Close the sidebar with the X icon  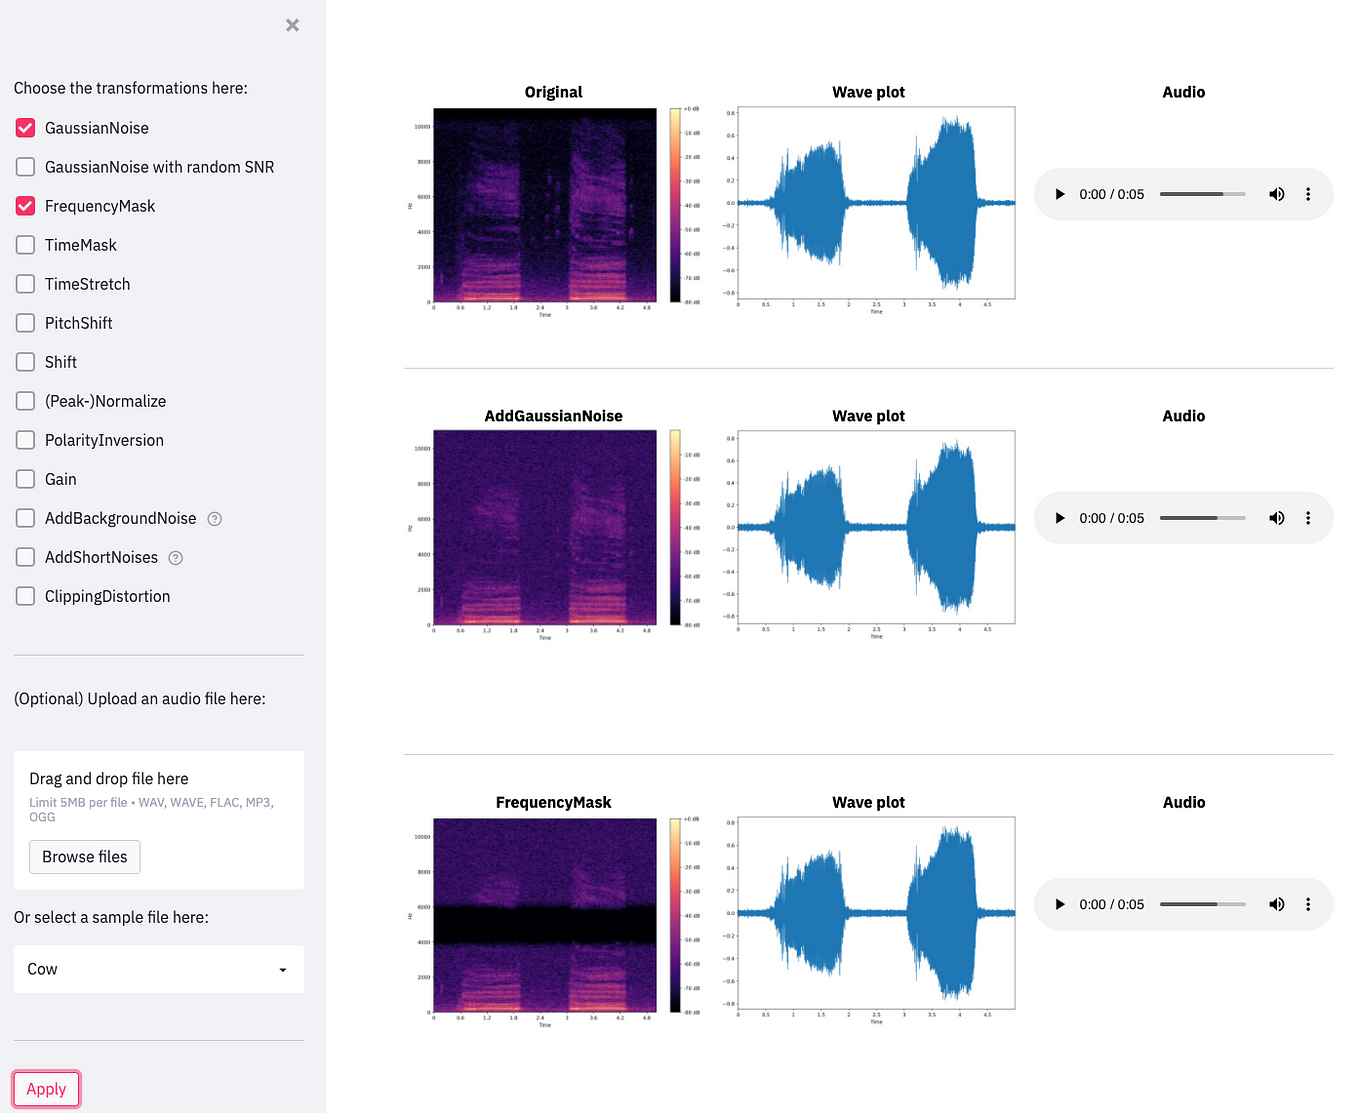[x=291, y=25]
